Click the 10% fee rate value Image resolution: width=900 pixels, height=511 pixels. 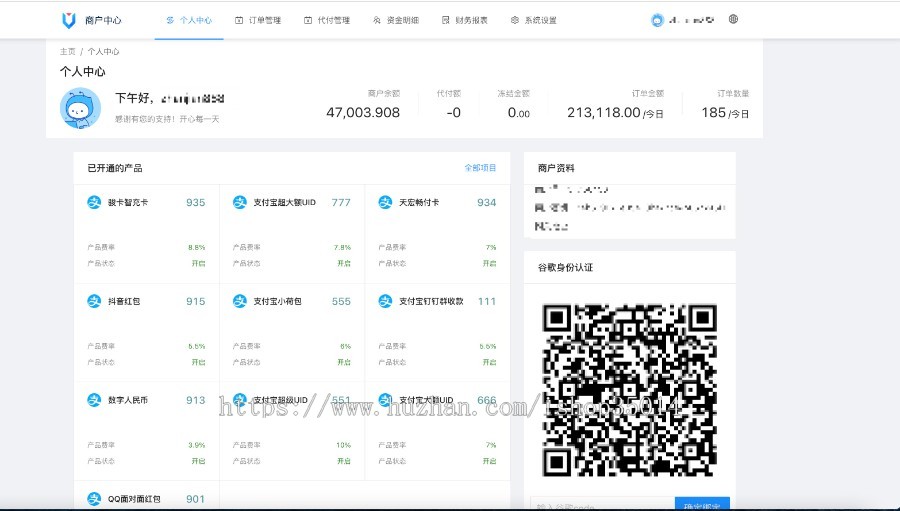pos(343,445)
